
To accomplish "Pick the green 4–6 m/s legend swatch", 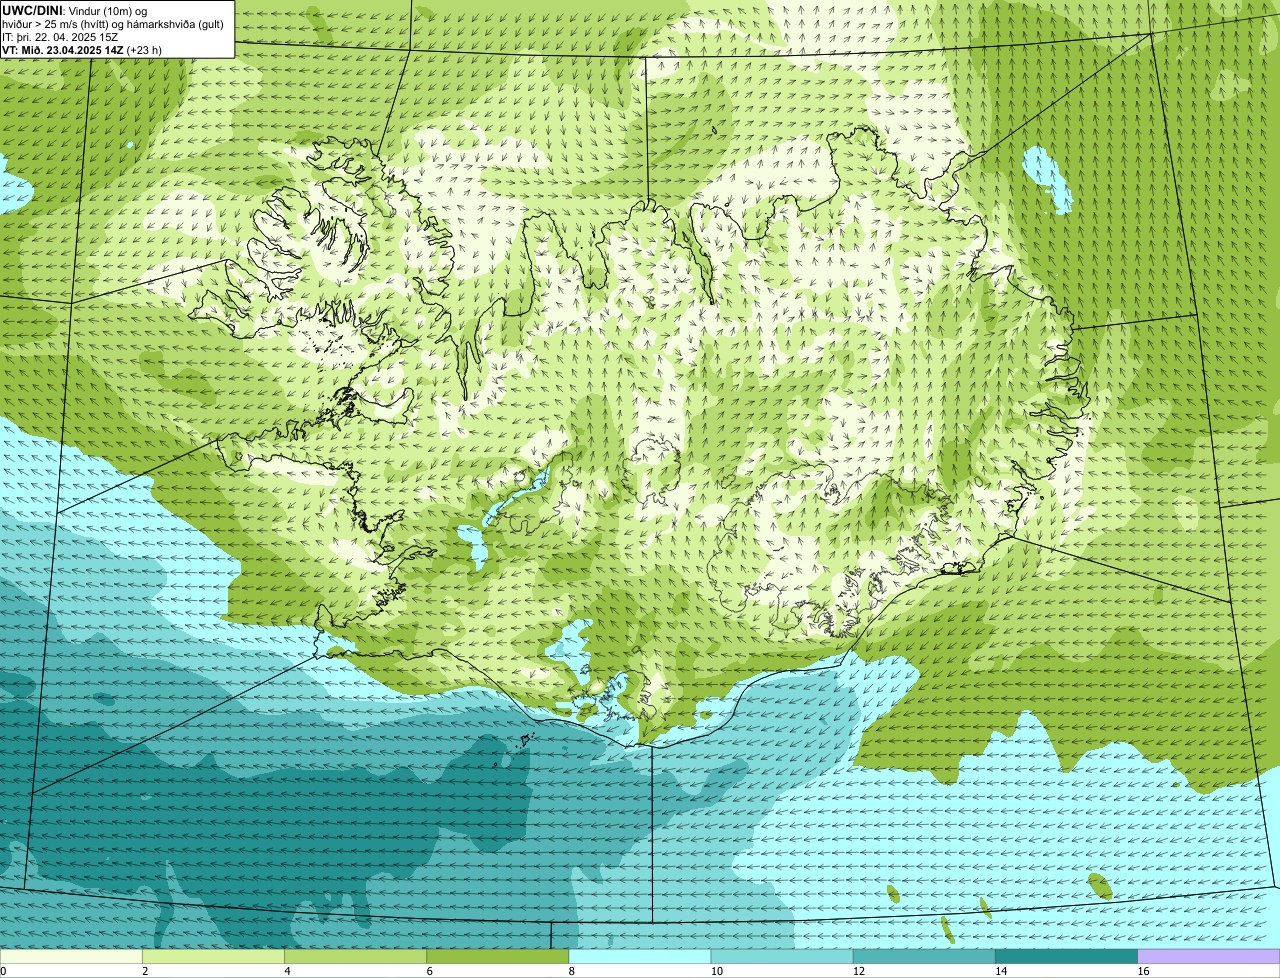I will [355, 957].
